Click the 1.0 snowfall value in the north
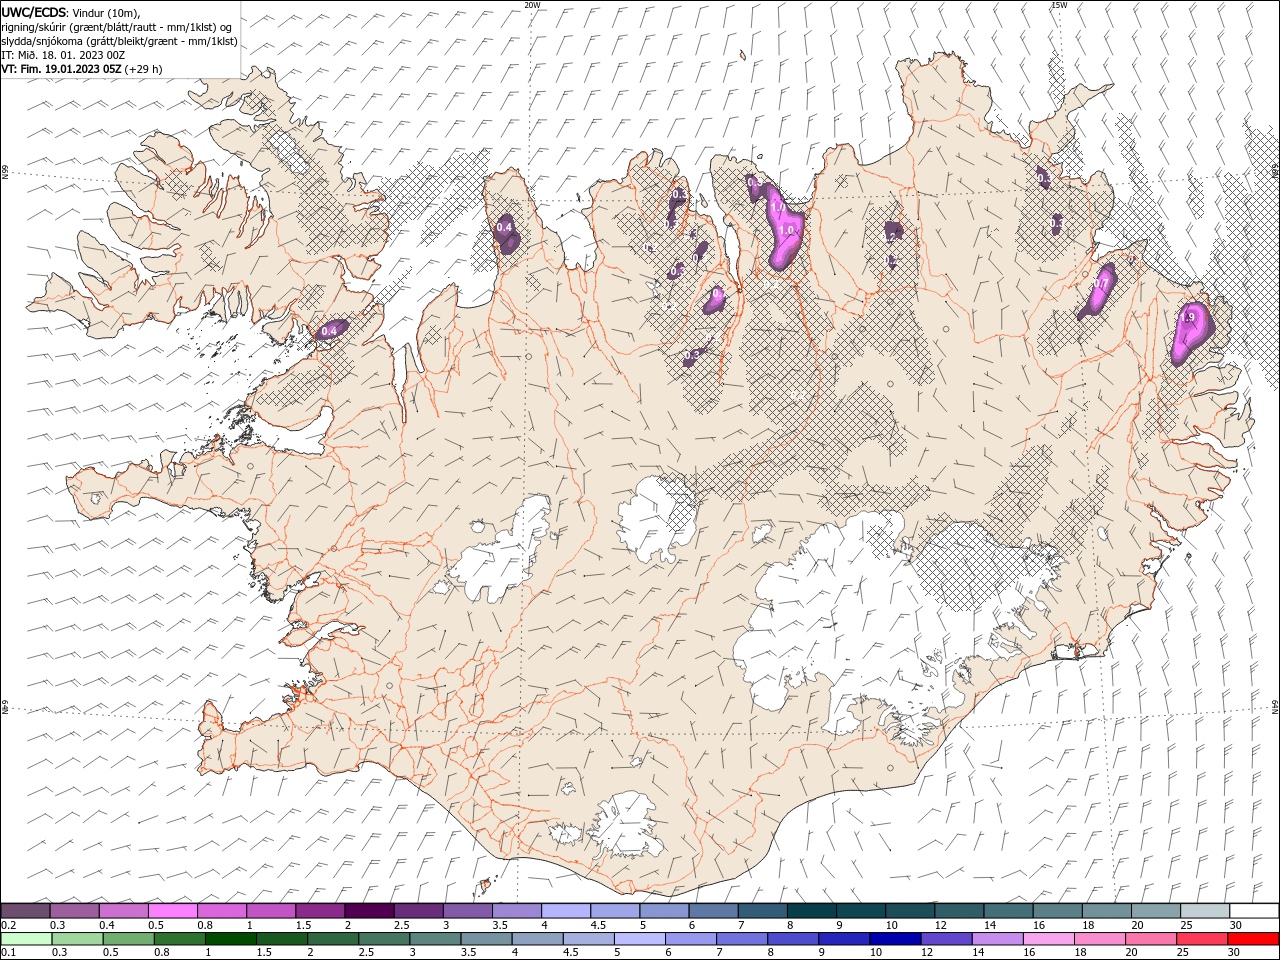This screenshot has width=1280, height=960. [x=786, y=230]
